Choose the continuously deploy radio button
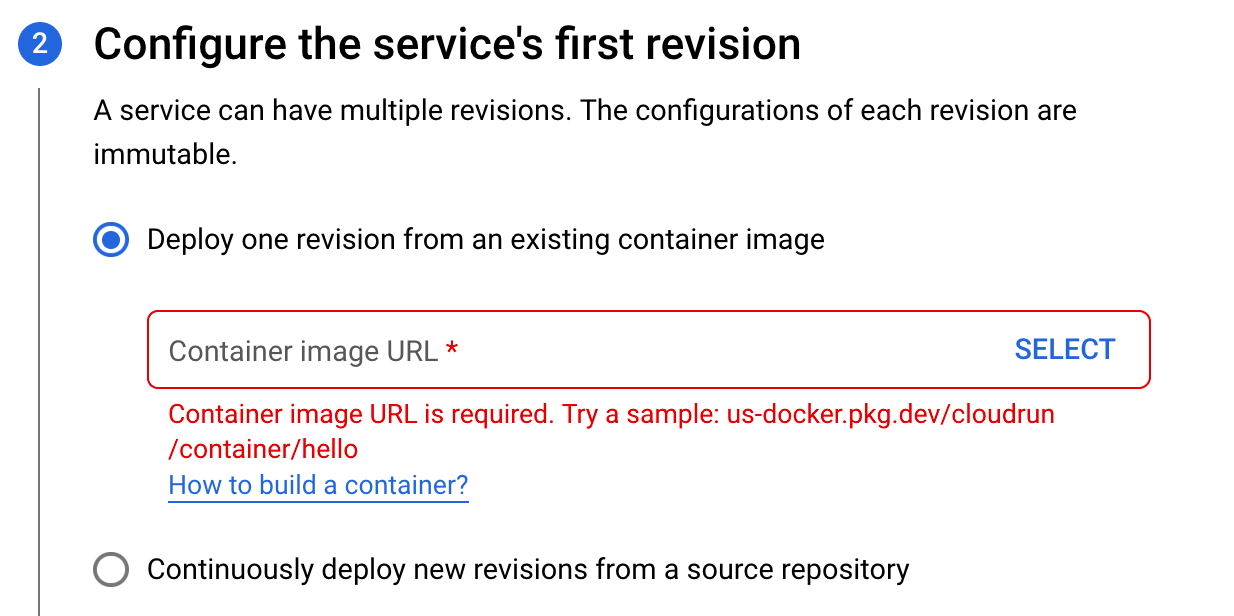The width and height of the screenshot is (1234, 616). point(111,570)
